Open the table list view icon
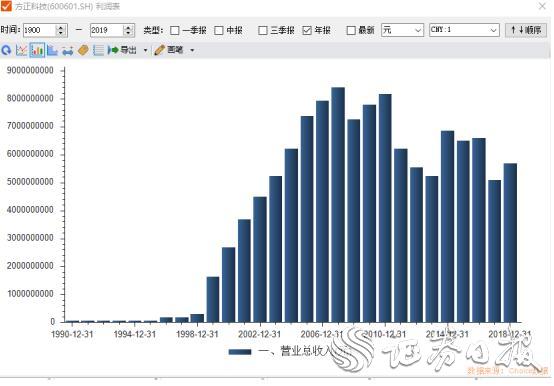Image resolution: width=554 pixels, height=386 pixels. [98, 51]
